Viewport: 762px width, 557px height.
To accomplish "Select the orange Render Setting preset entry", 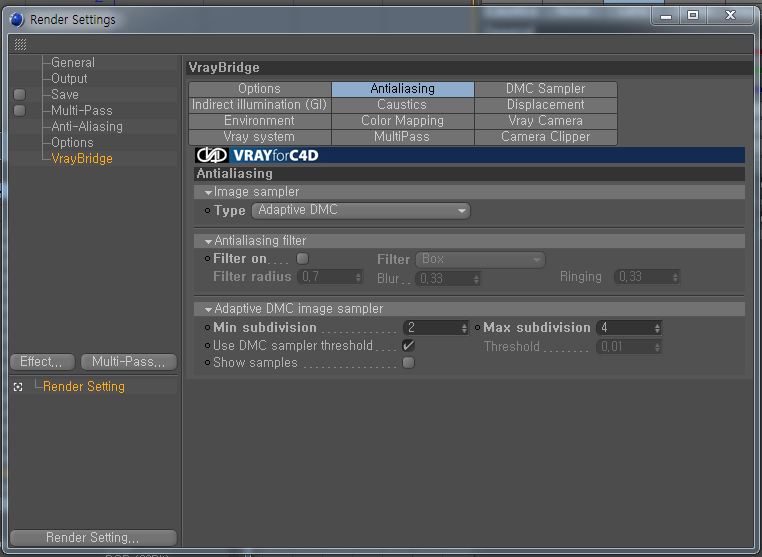I will coord(84,387).
